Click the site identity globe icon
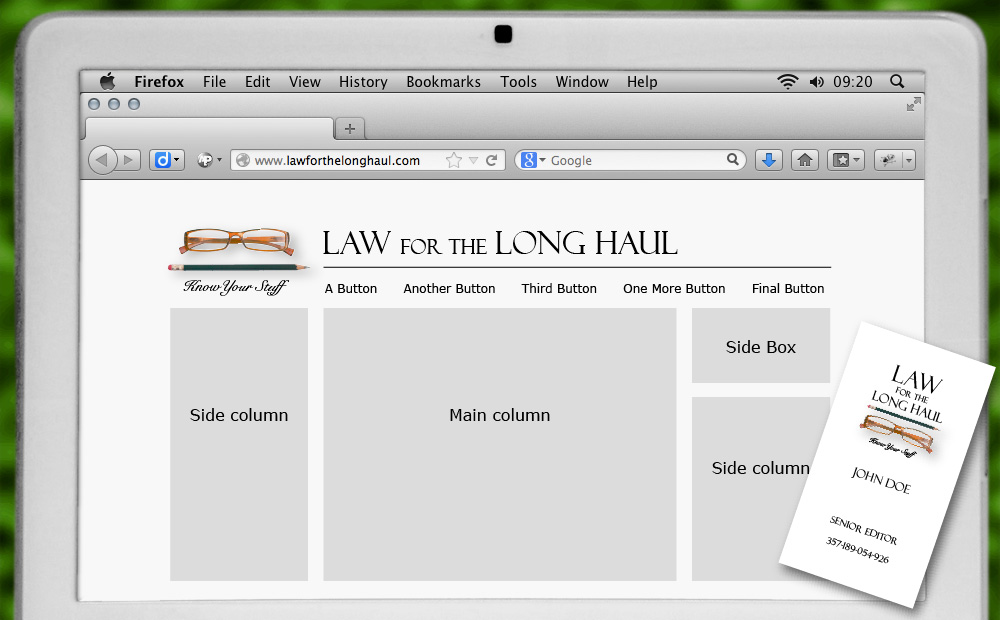Viewport: 1000px width, 620px height. [243, 160]
